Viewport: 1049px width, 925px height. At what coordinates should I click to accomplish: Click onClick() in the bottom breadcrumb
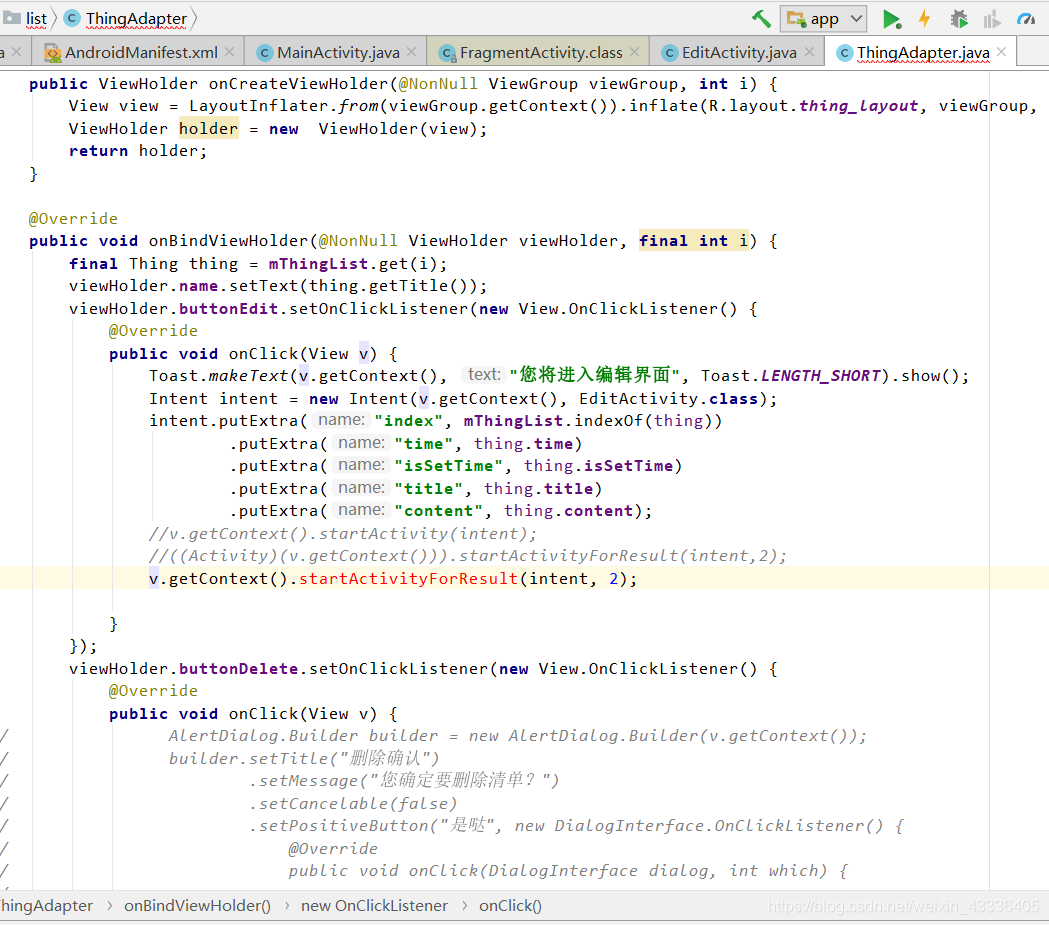coord(510,906)
